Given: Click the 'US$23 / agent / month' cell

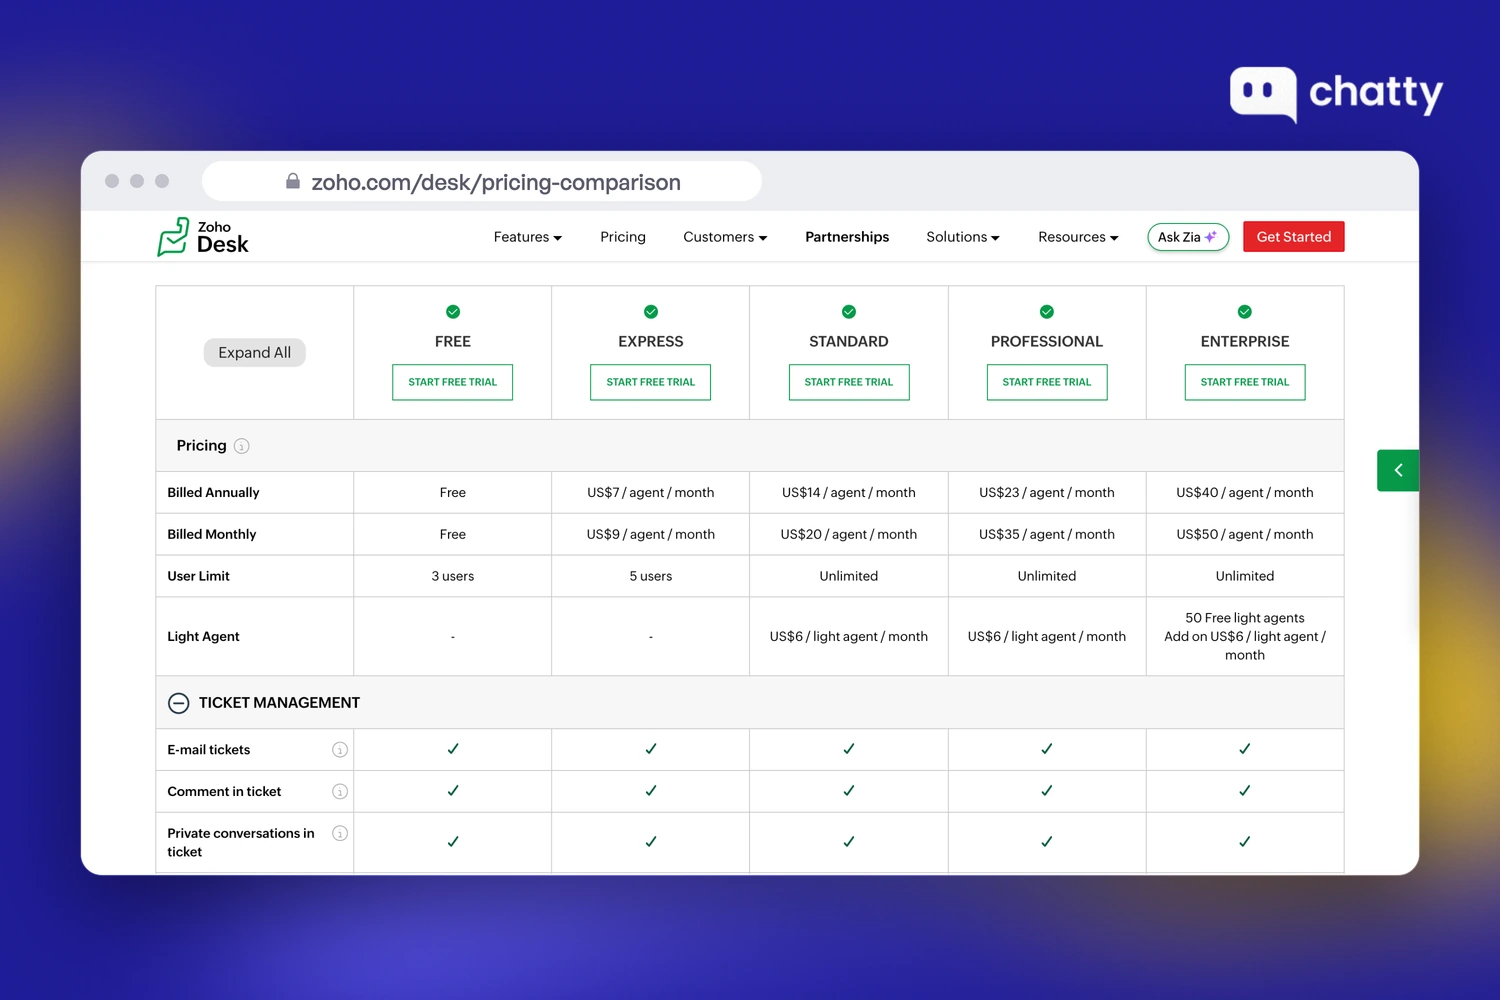Looking at the screenshot, I should point(1047,493).
